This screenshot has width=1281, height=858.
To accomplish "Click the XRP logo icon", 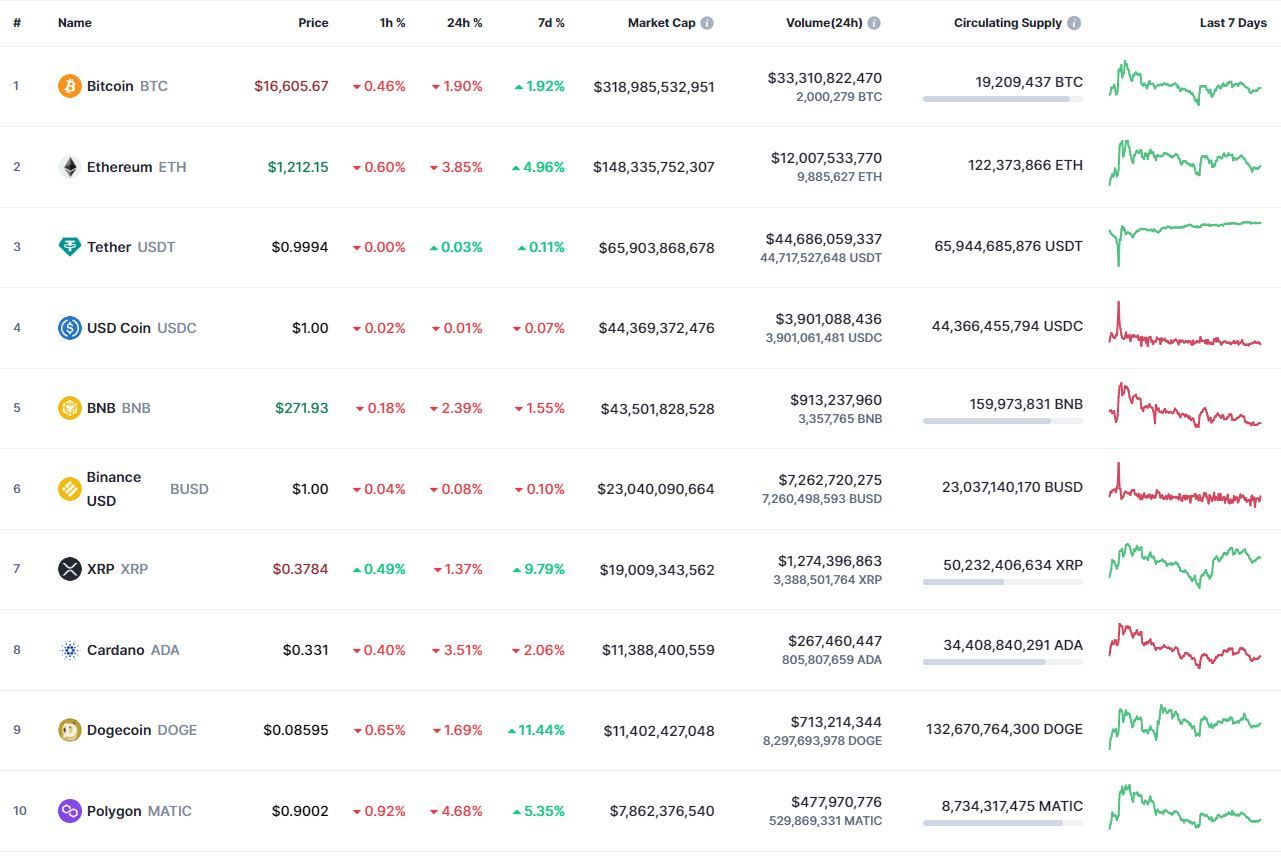I will pos(69,569).
